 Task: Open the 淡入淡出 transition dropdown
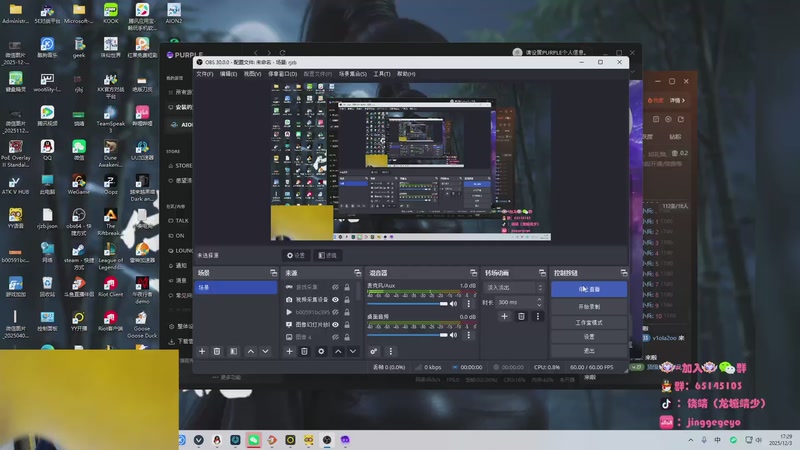tap(514, 288)
